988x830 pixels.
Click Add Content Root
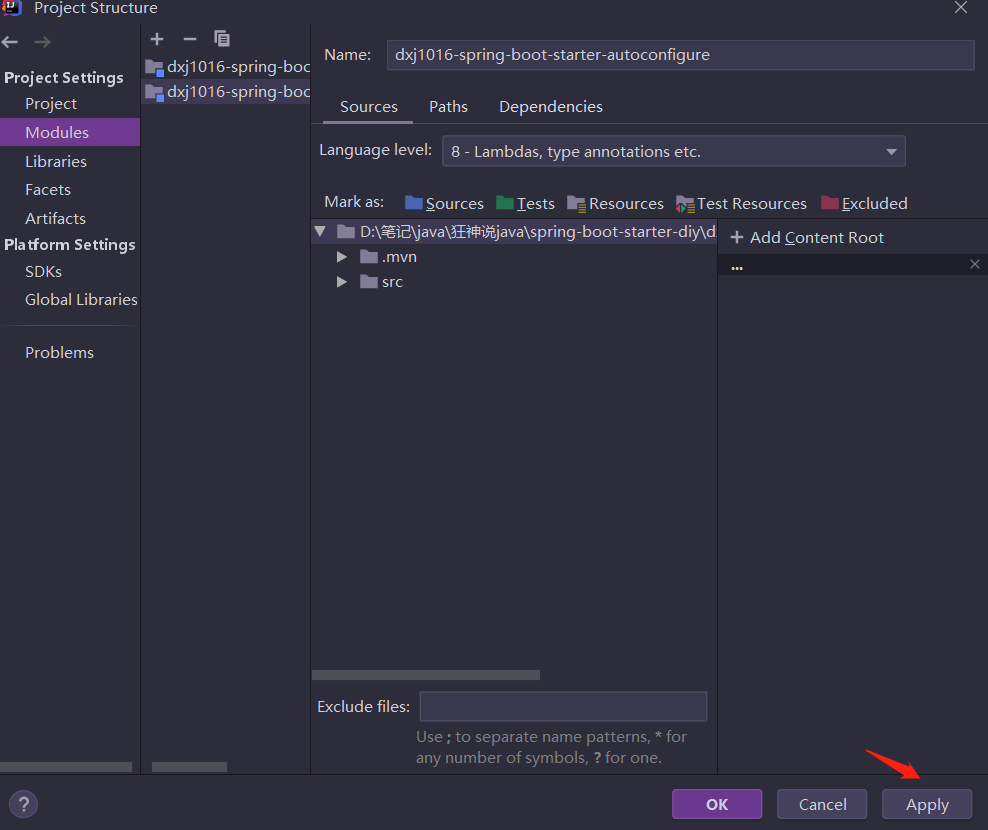(807, 238)
